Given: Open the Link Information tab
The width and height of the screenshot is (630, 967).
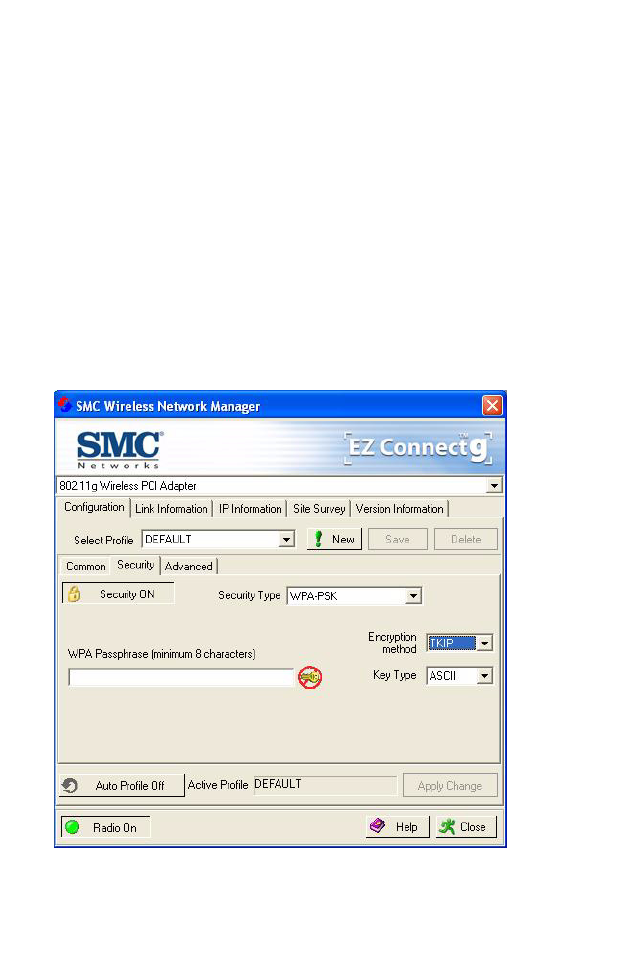Looking at the screenshot, I should (171, 509).
